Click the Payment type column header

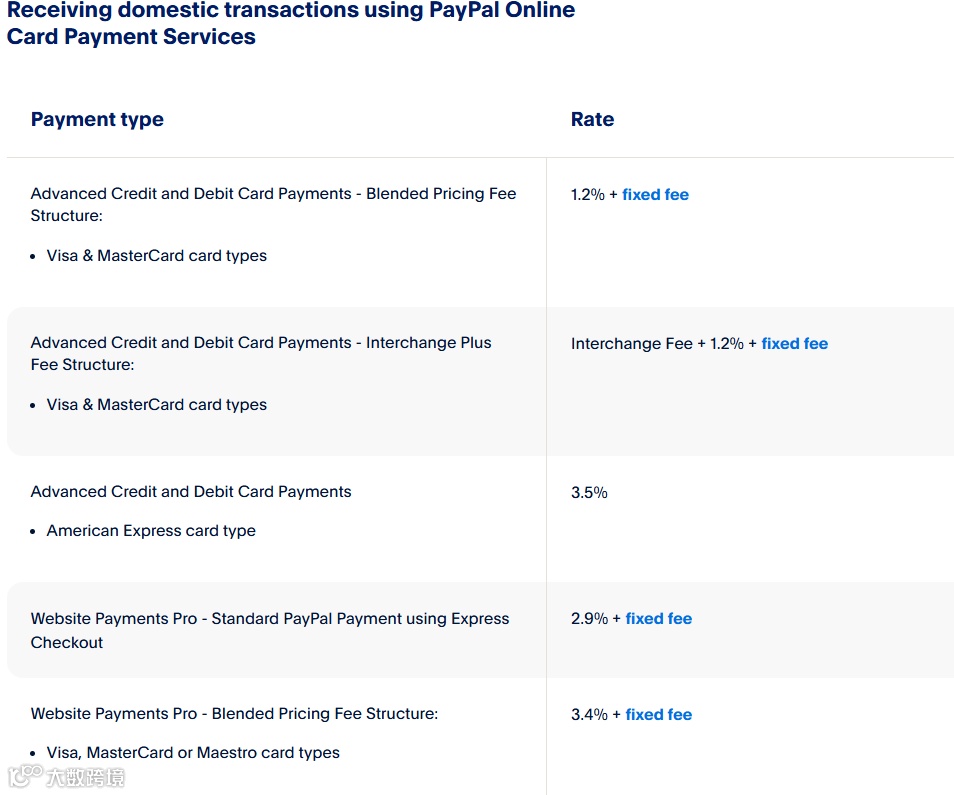[97, 120]
